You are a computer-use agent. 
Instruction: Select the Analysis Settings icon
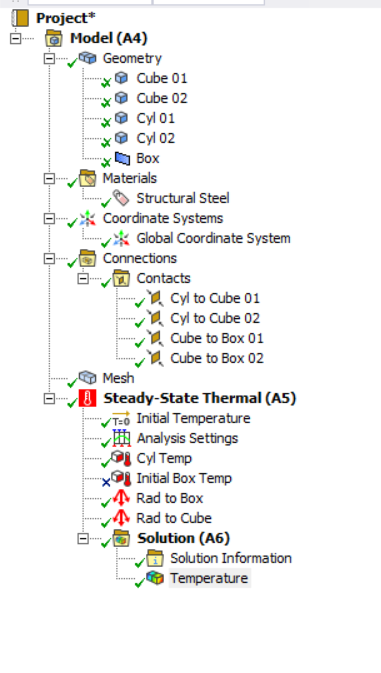point(121,438)
